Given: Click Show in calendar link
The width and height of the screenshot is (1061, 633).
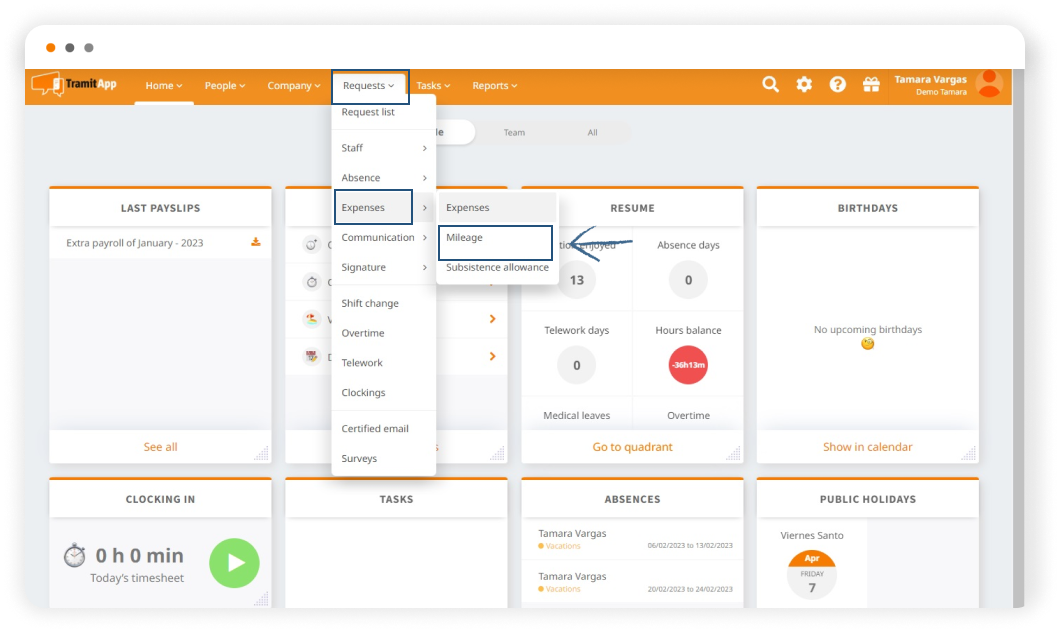Looking at the screenshot, I should pos(867,447).
